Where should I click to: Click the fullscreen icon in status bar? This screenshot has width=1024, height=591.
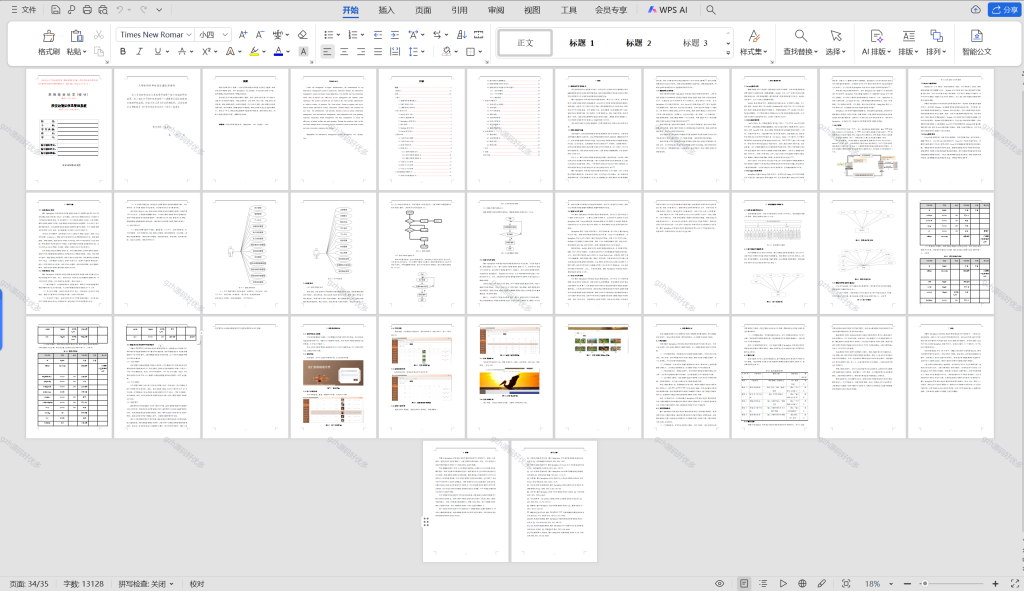1015,584
